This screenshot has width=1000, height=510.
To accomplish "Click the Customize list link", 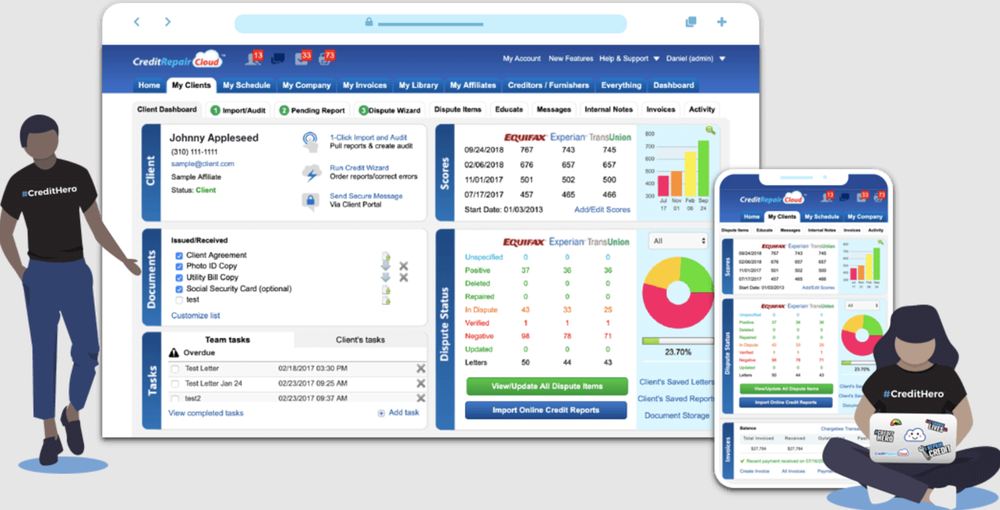I will pyautogui.click(x=196, y=316).
